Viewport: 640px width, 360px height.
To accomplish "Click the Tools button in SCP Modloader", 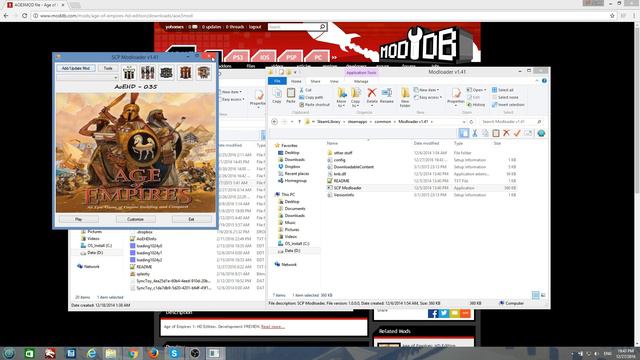I will [x=108, y=68].
